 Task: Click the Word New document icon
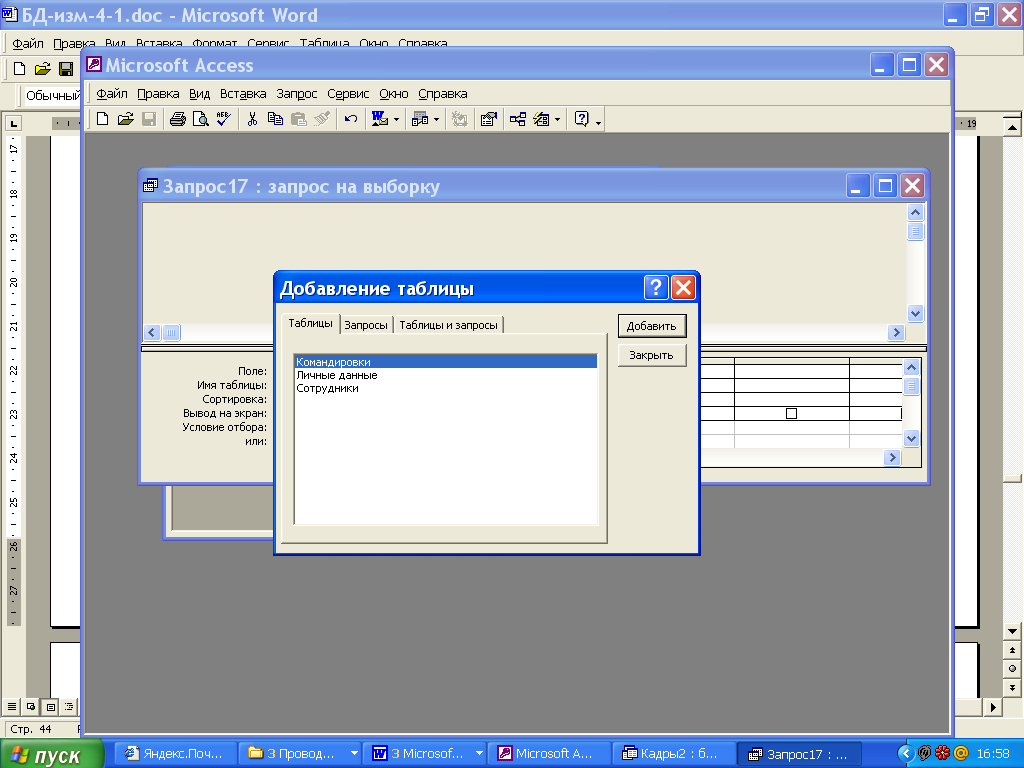pos(20,69)
